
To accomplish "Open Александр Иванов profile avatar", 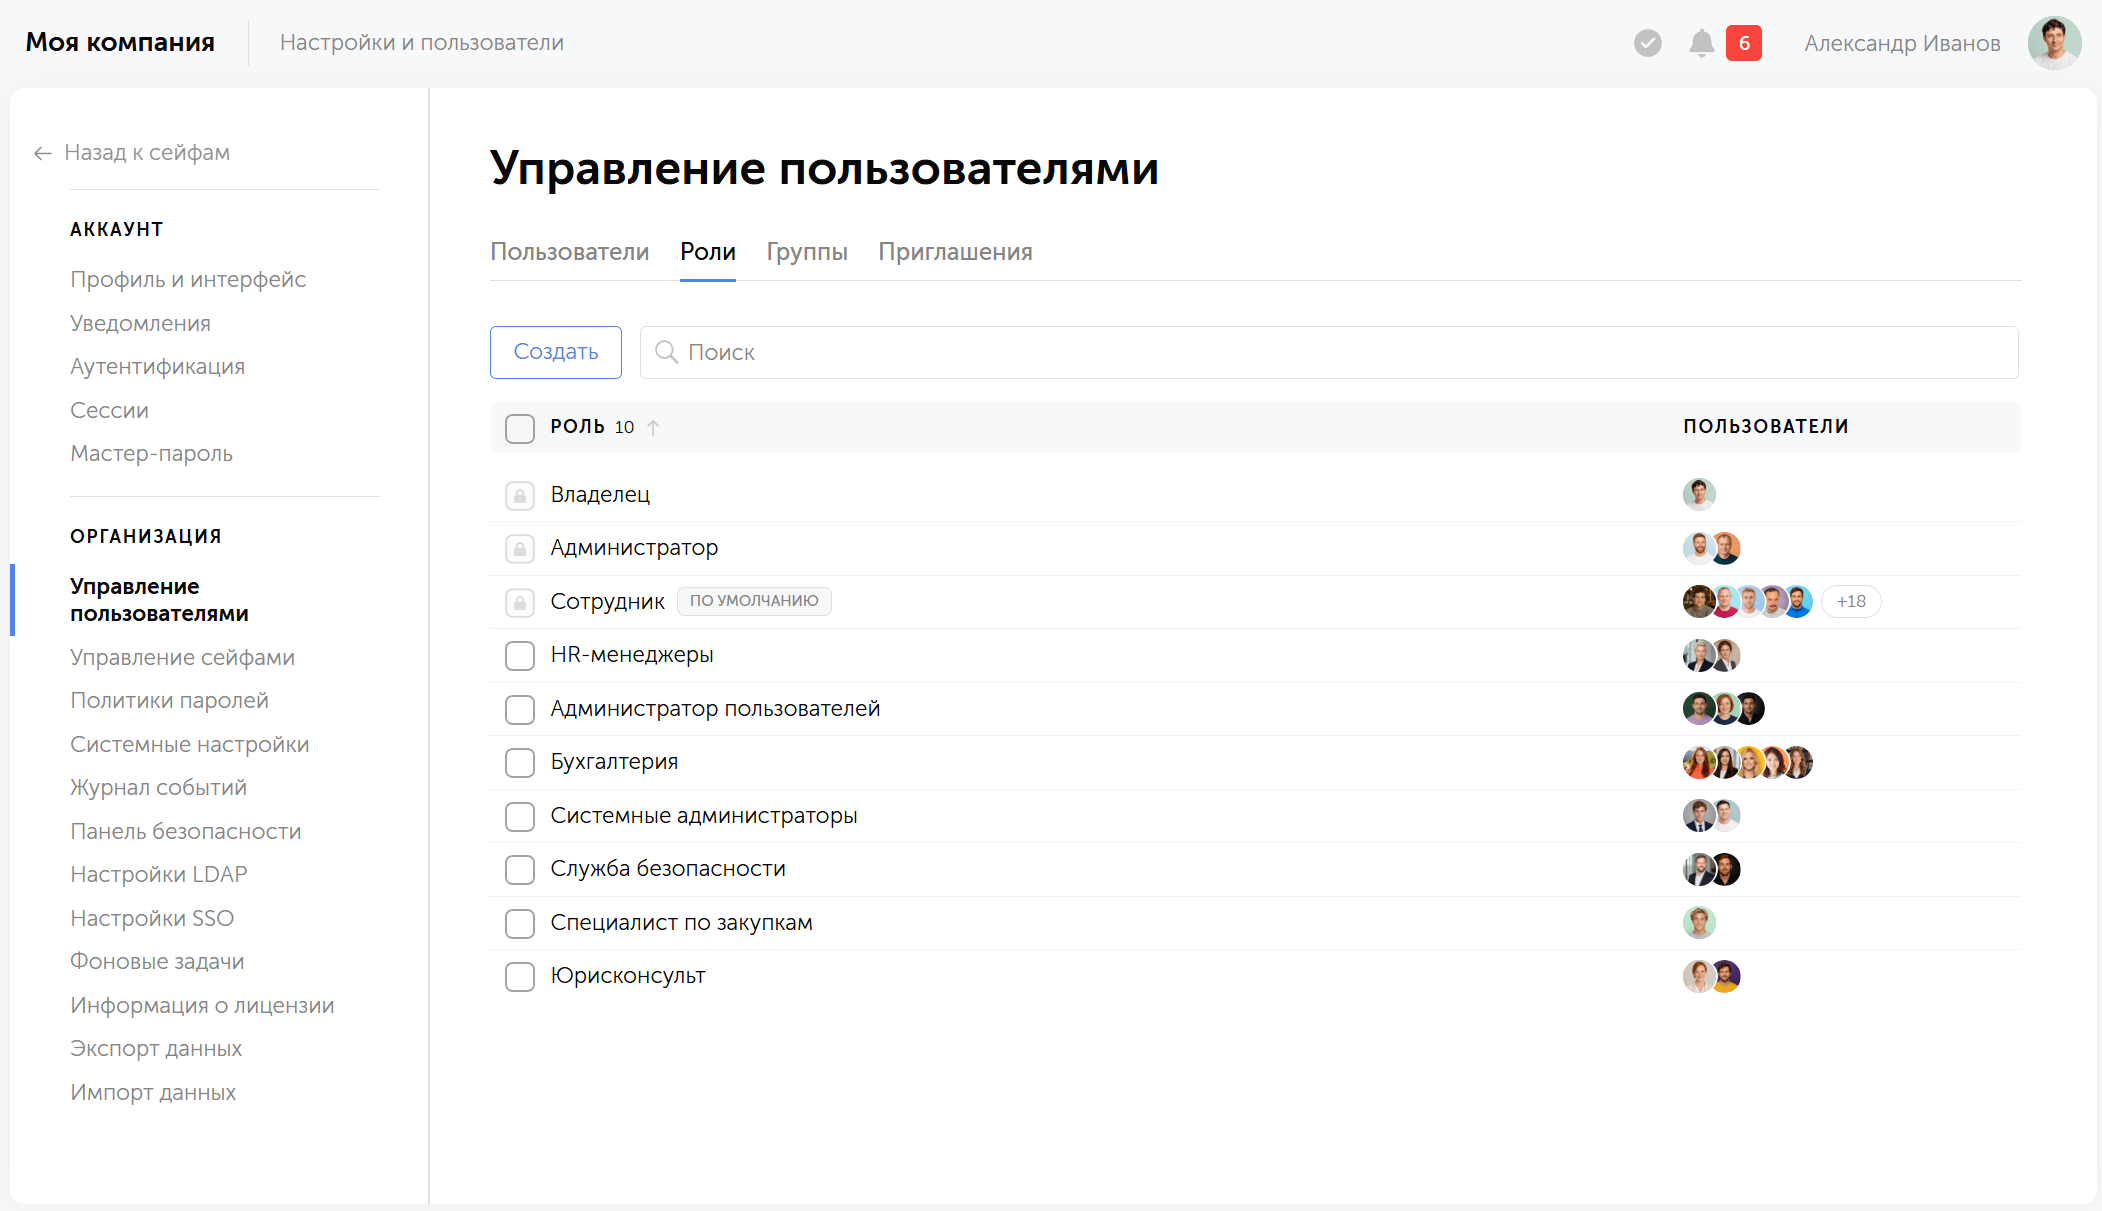I will pyautogui.click(x=2054, y=43).
